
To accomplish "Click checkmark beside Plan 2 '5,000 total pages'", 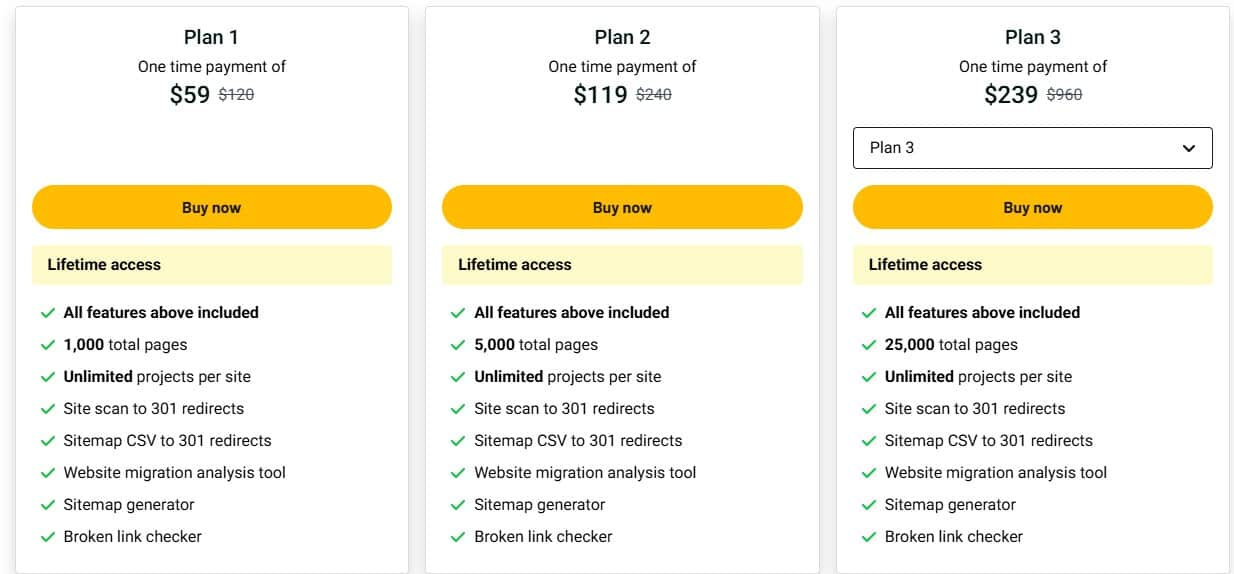I will (x=458, y=345).
